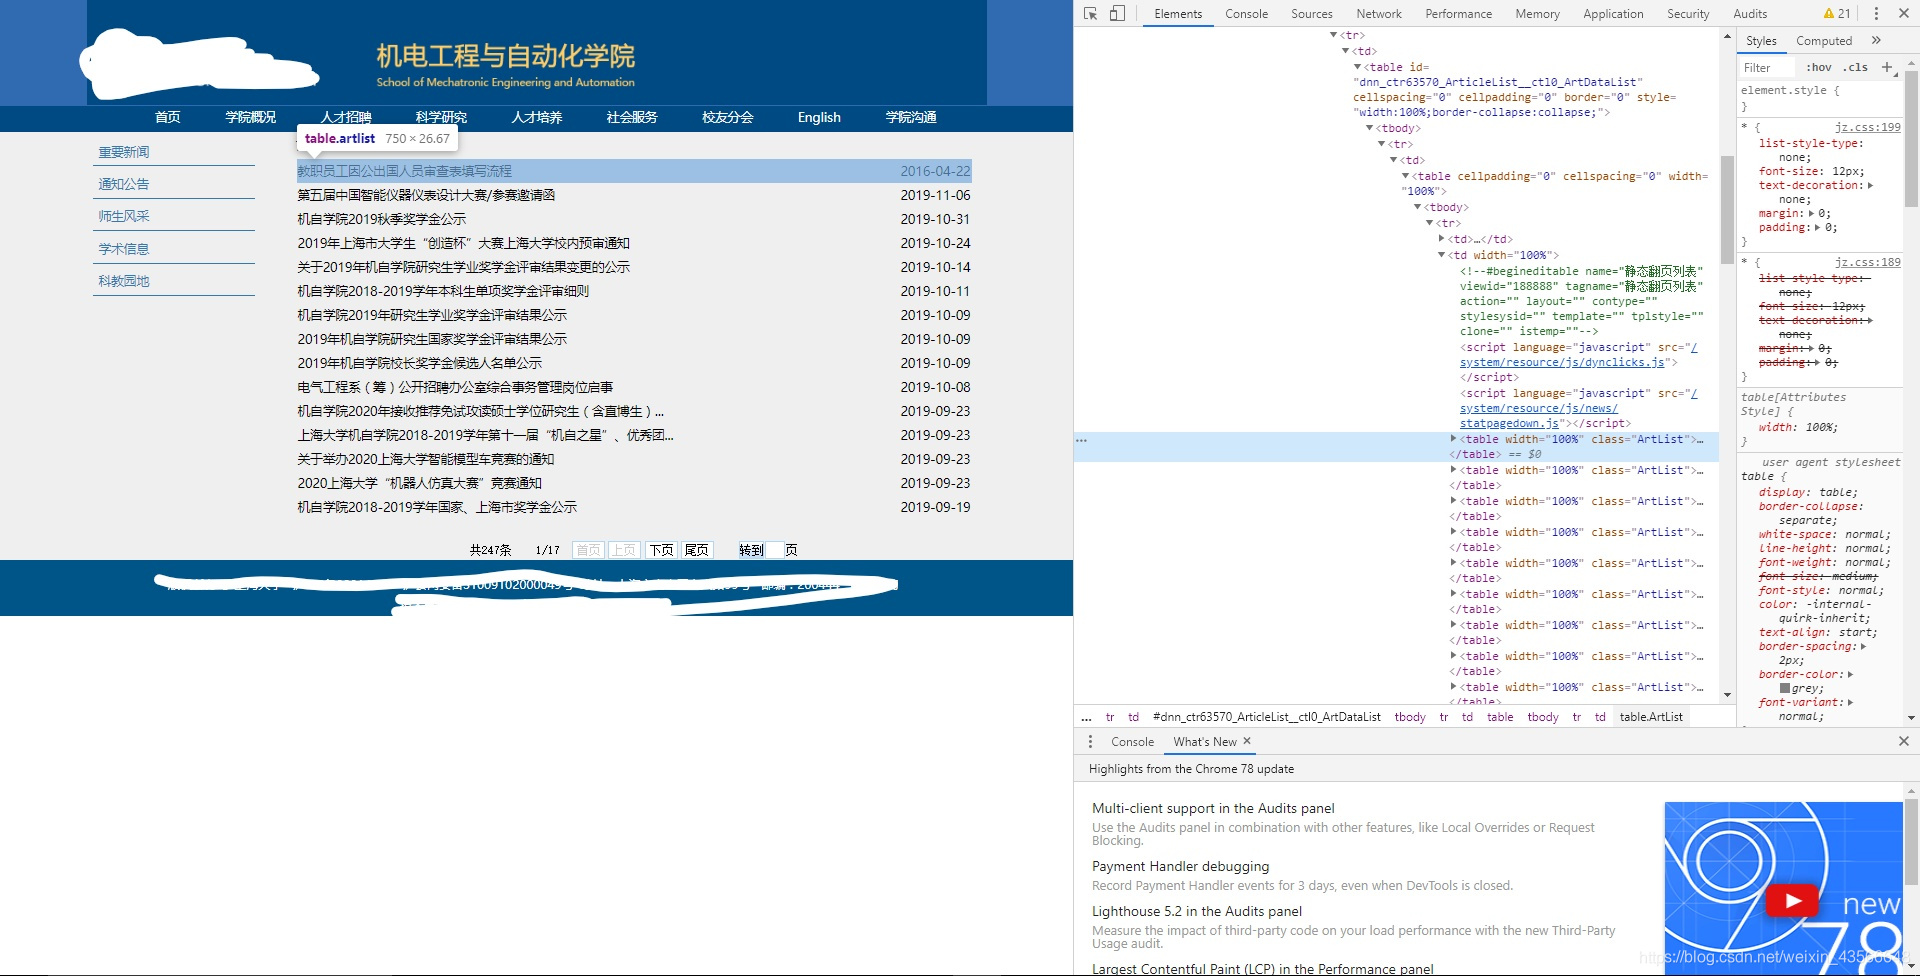1920x976 pixels.
Task: Show more Styles sidebar tabs chevron
Action: [1876, 40]
